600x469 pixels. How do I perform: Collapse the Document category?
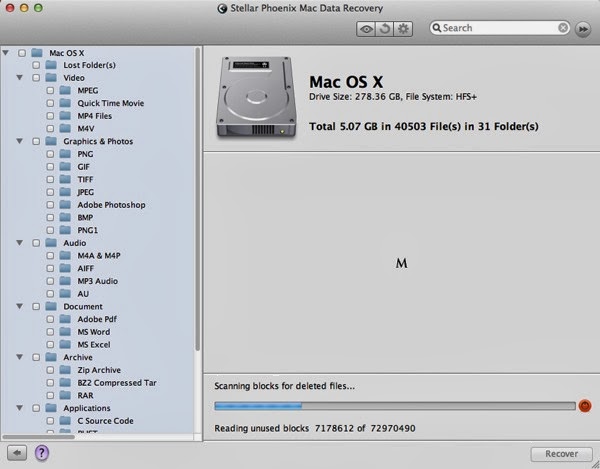click(20, 306)
